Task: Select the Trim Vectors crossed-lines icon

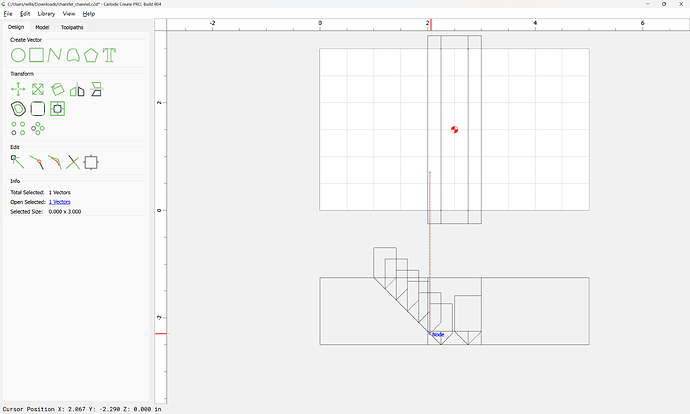Action: (x=73, y=161)
